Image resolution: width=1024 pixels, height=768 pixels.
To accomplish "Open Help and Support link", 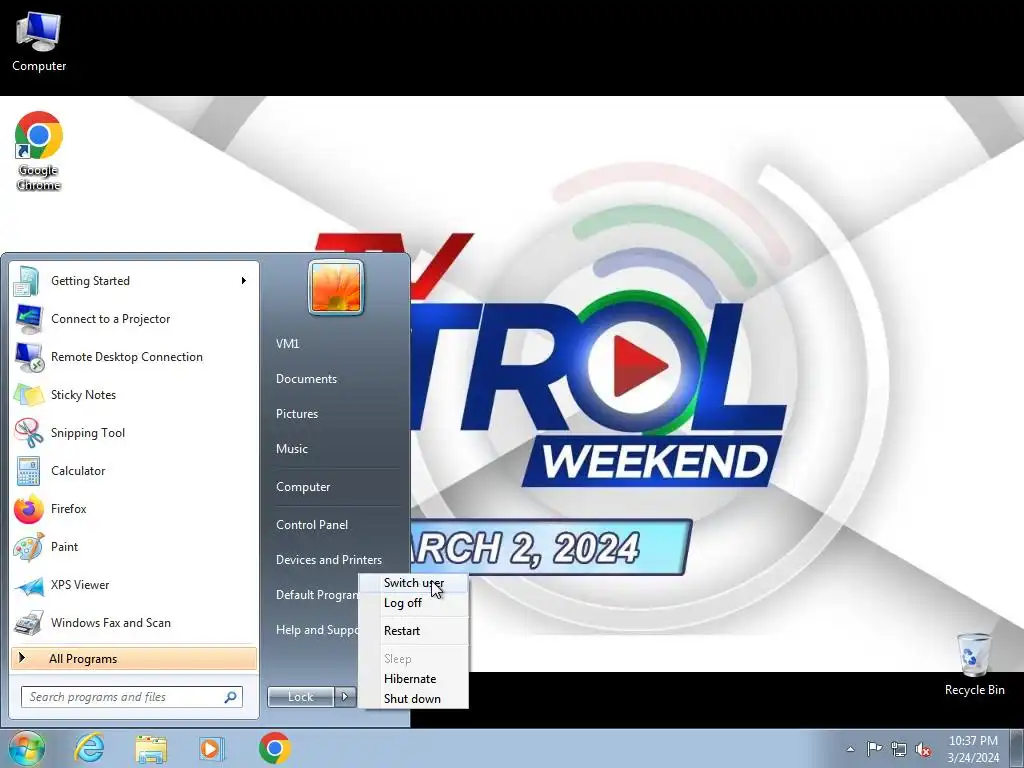I will (x=317, y=630).
